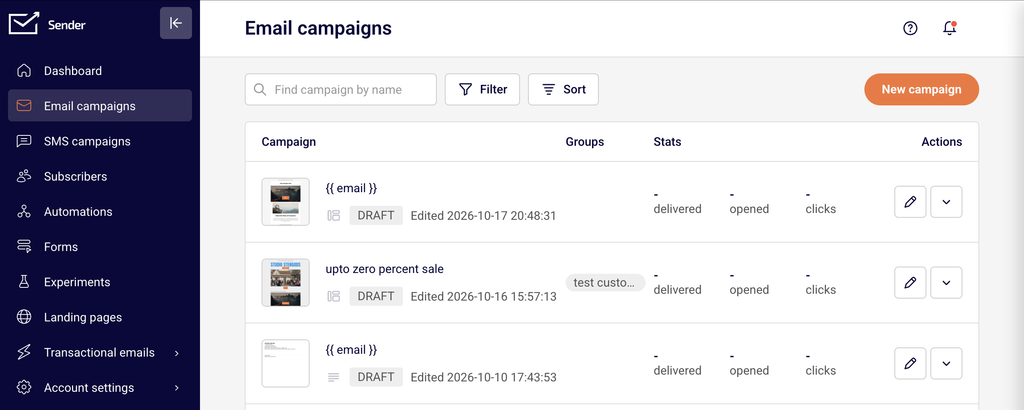Open actions dropdown for upto zero percent sale
This screenshot has height=410, width=1024.
point(946,283)
